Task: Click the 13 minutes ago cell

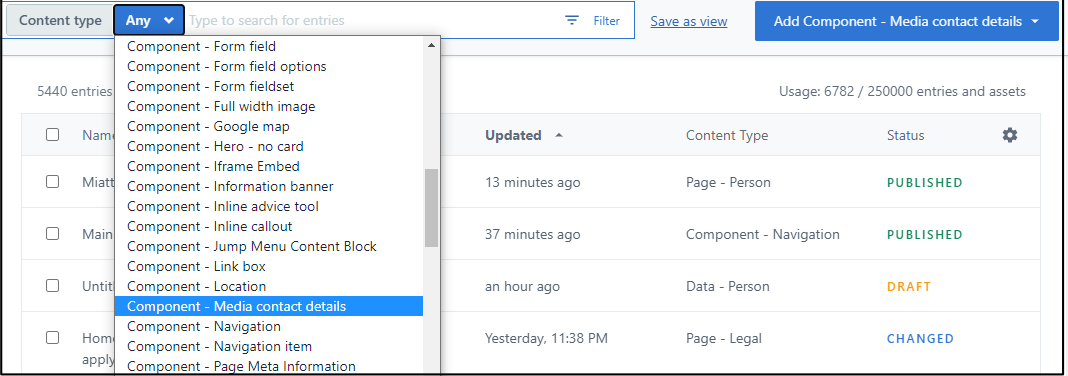Action: (x=533, y=182)
